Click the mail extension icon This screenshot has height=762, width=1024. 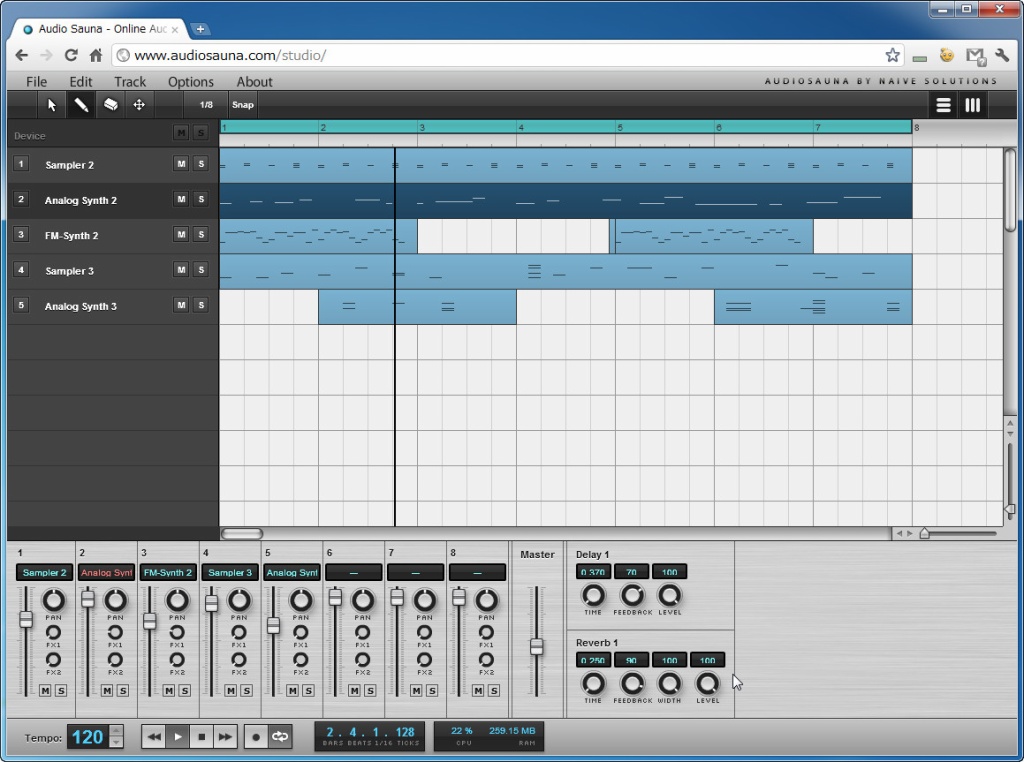tap(975, 56)
